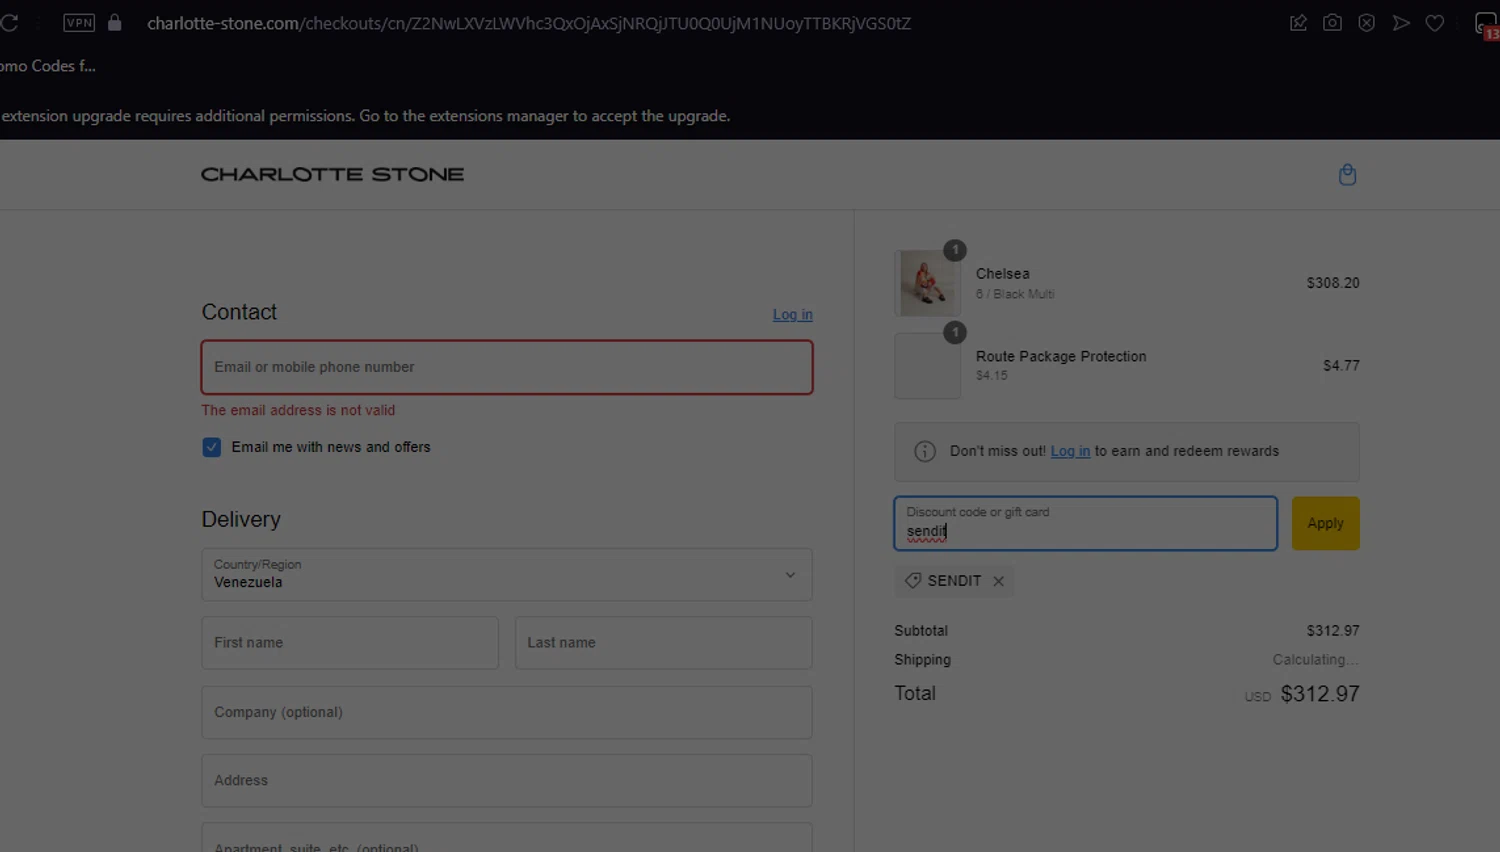
Task: Focus the discount code or gift card field
Action: pyautogui.click(x=1085, y=523)
